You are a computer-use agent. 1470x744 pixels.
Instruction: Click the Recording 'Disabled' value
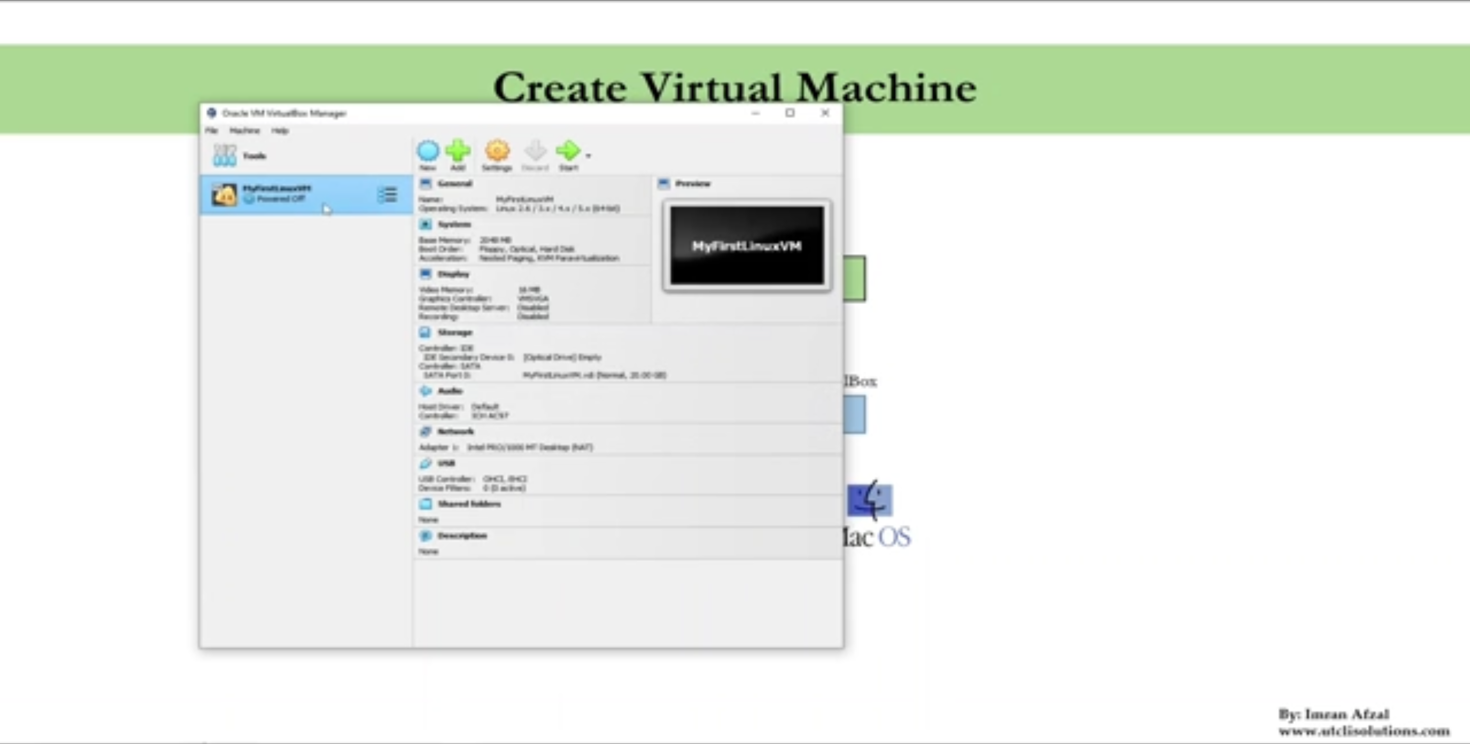click(x=533, y=317)
